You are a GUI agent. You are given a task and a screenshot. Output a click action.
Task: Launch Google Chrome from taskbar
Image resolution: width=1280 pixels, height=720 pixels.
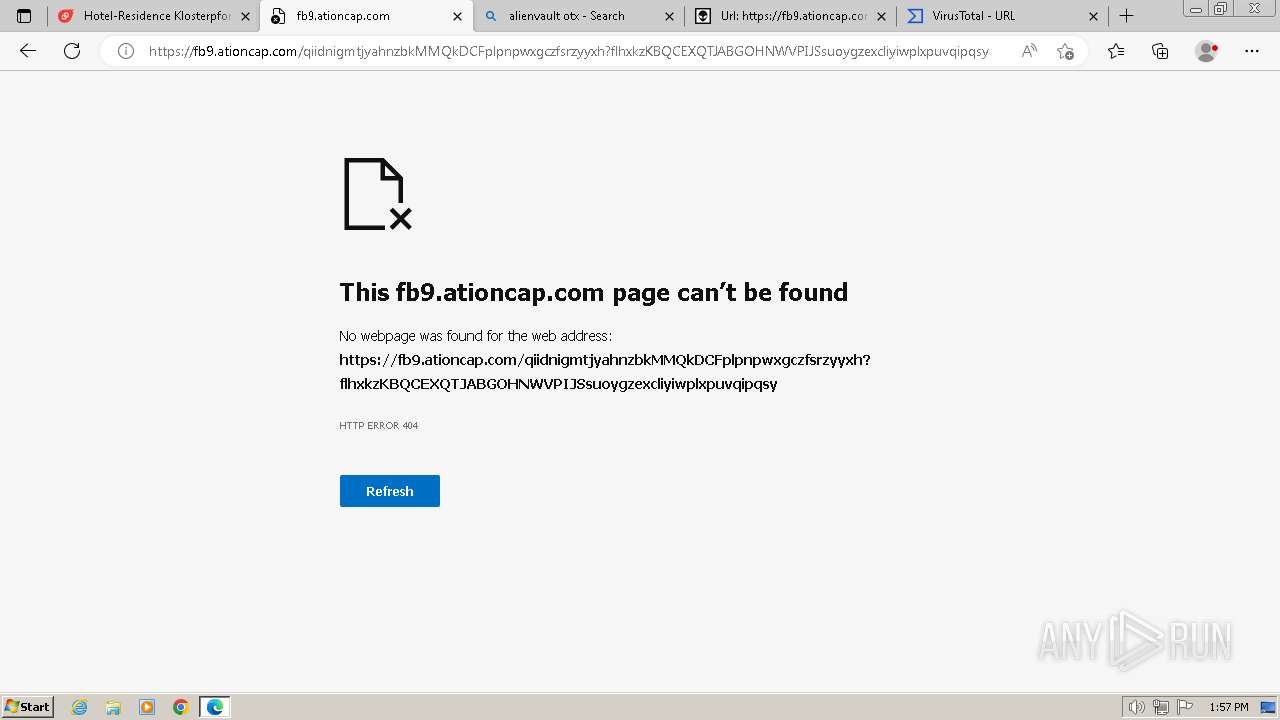(181, 707)
